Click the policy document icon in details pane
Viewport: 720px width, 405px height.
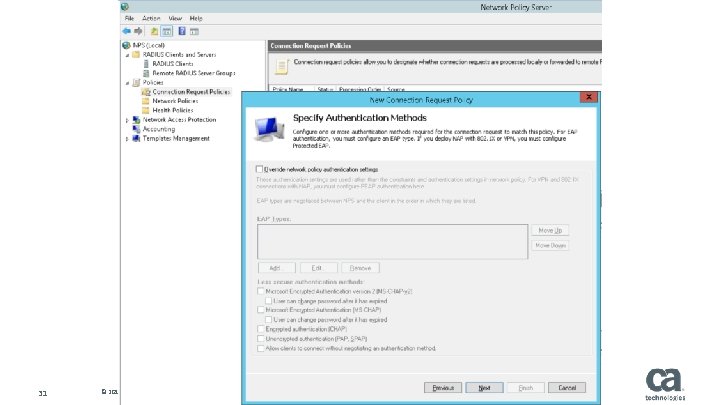point(281,66)
